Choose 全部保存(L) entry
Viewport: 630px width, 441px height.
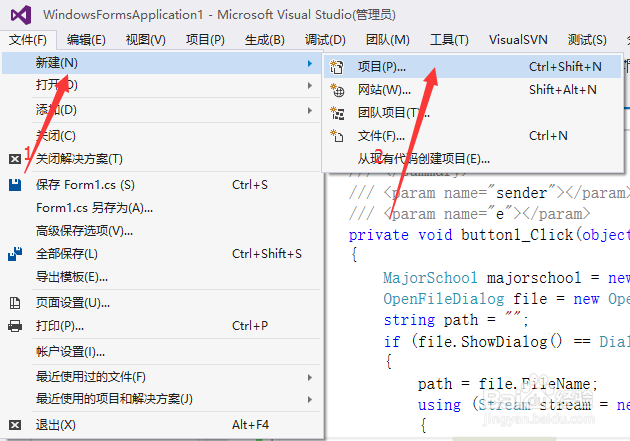[161, 254]
